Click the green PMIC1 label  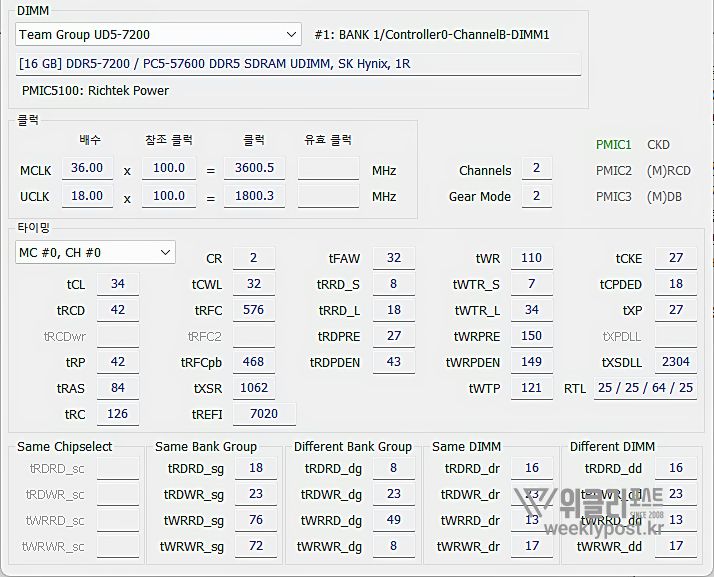613,145
